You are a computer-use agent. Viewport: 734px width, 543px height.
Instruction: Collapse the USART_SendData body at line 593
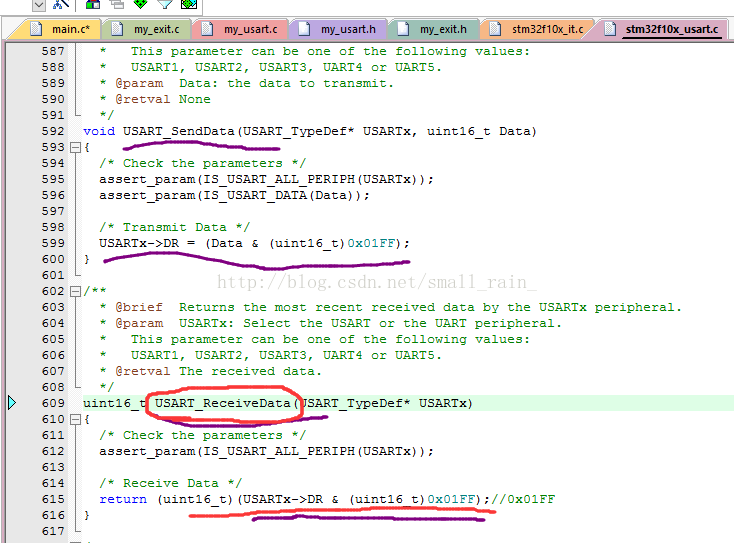pyautogui.click(x=75, y=147)
